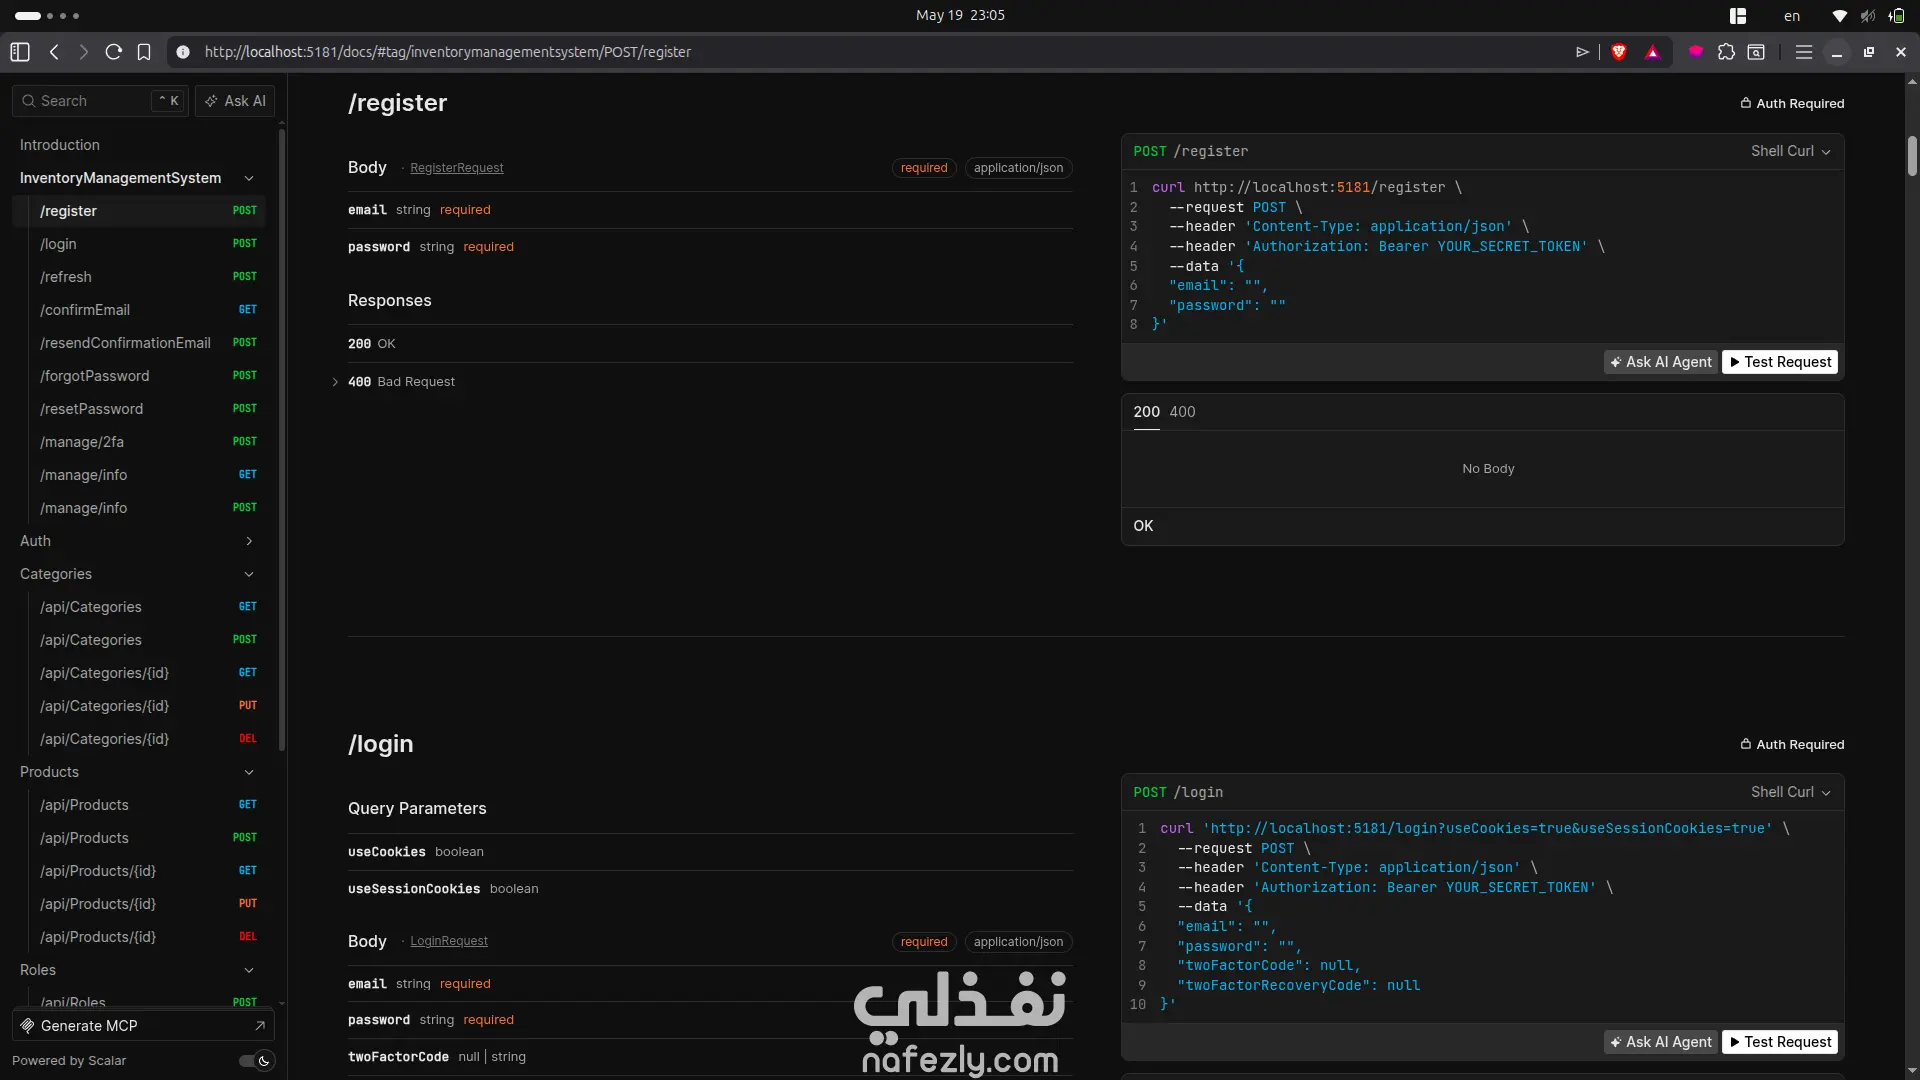Image resolution: width=1920 pixels, height=1080 pixels.
Task: Open the system volume indicator
Action: click(1867, 15)
